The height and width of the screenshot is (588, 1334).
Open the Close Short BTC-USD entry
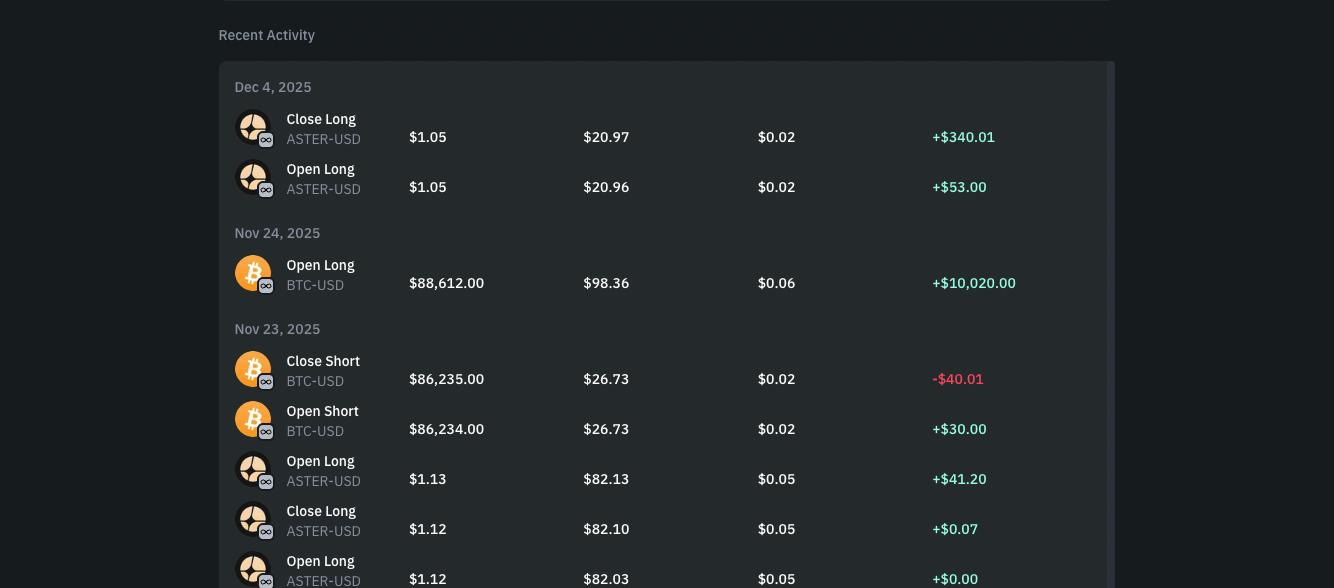(663, 370)
